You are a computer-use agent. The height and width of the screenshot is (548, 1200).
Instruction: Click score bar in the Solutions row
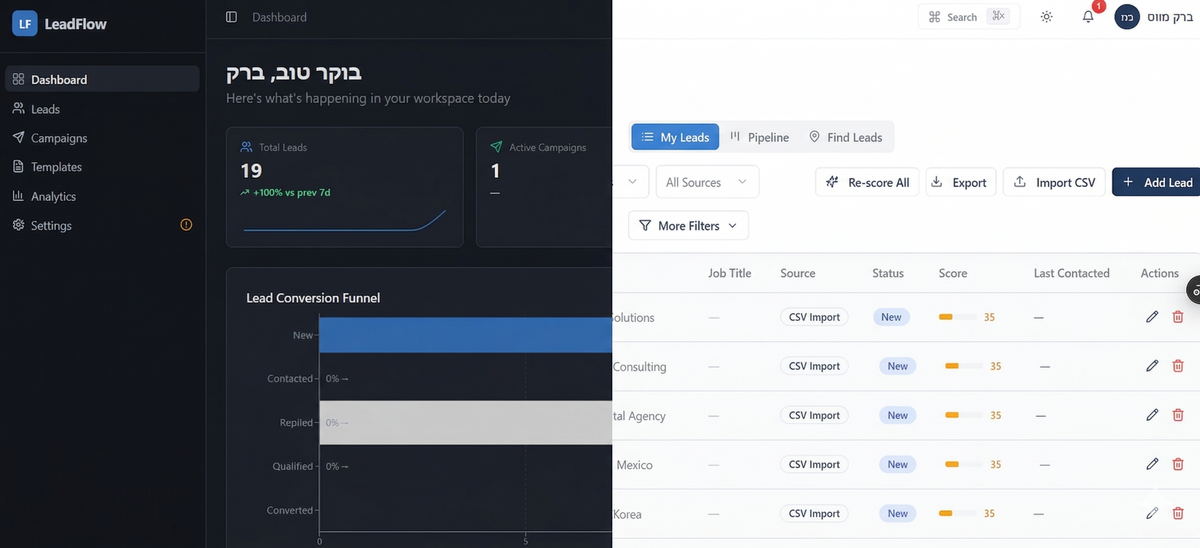pyautogui.click(x=957, y=317)
